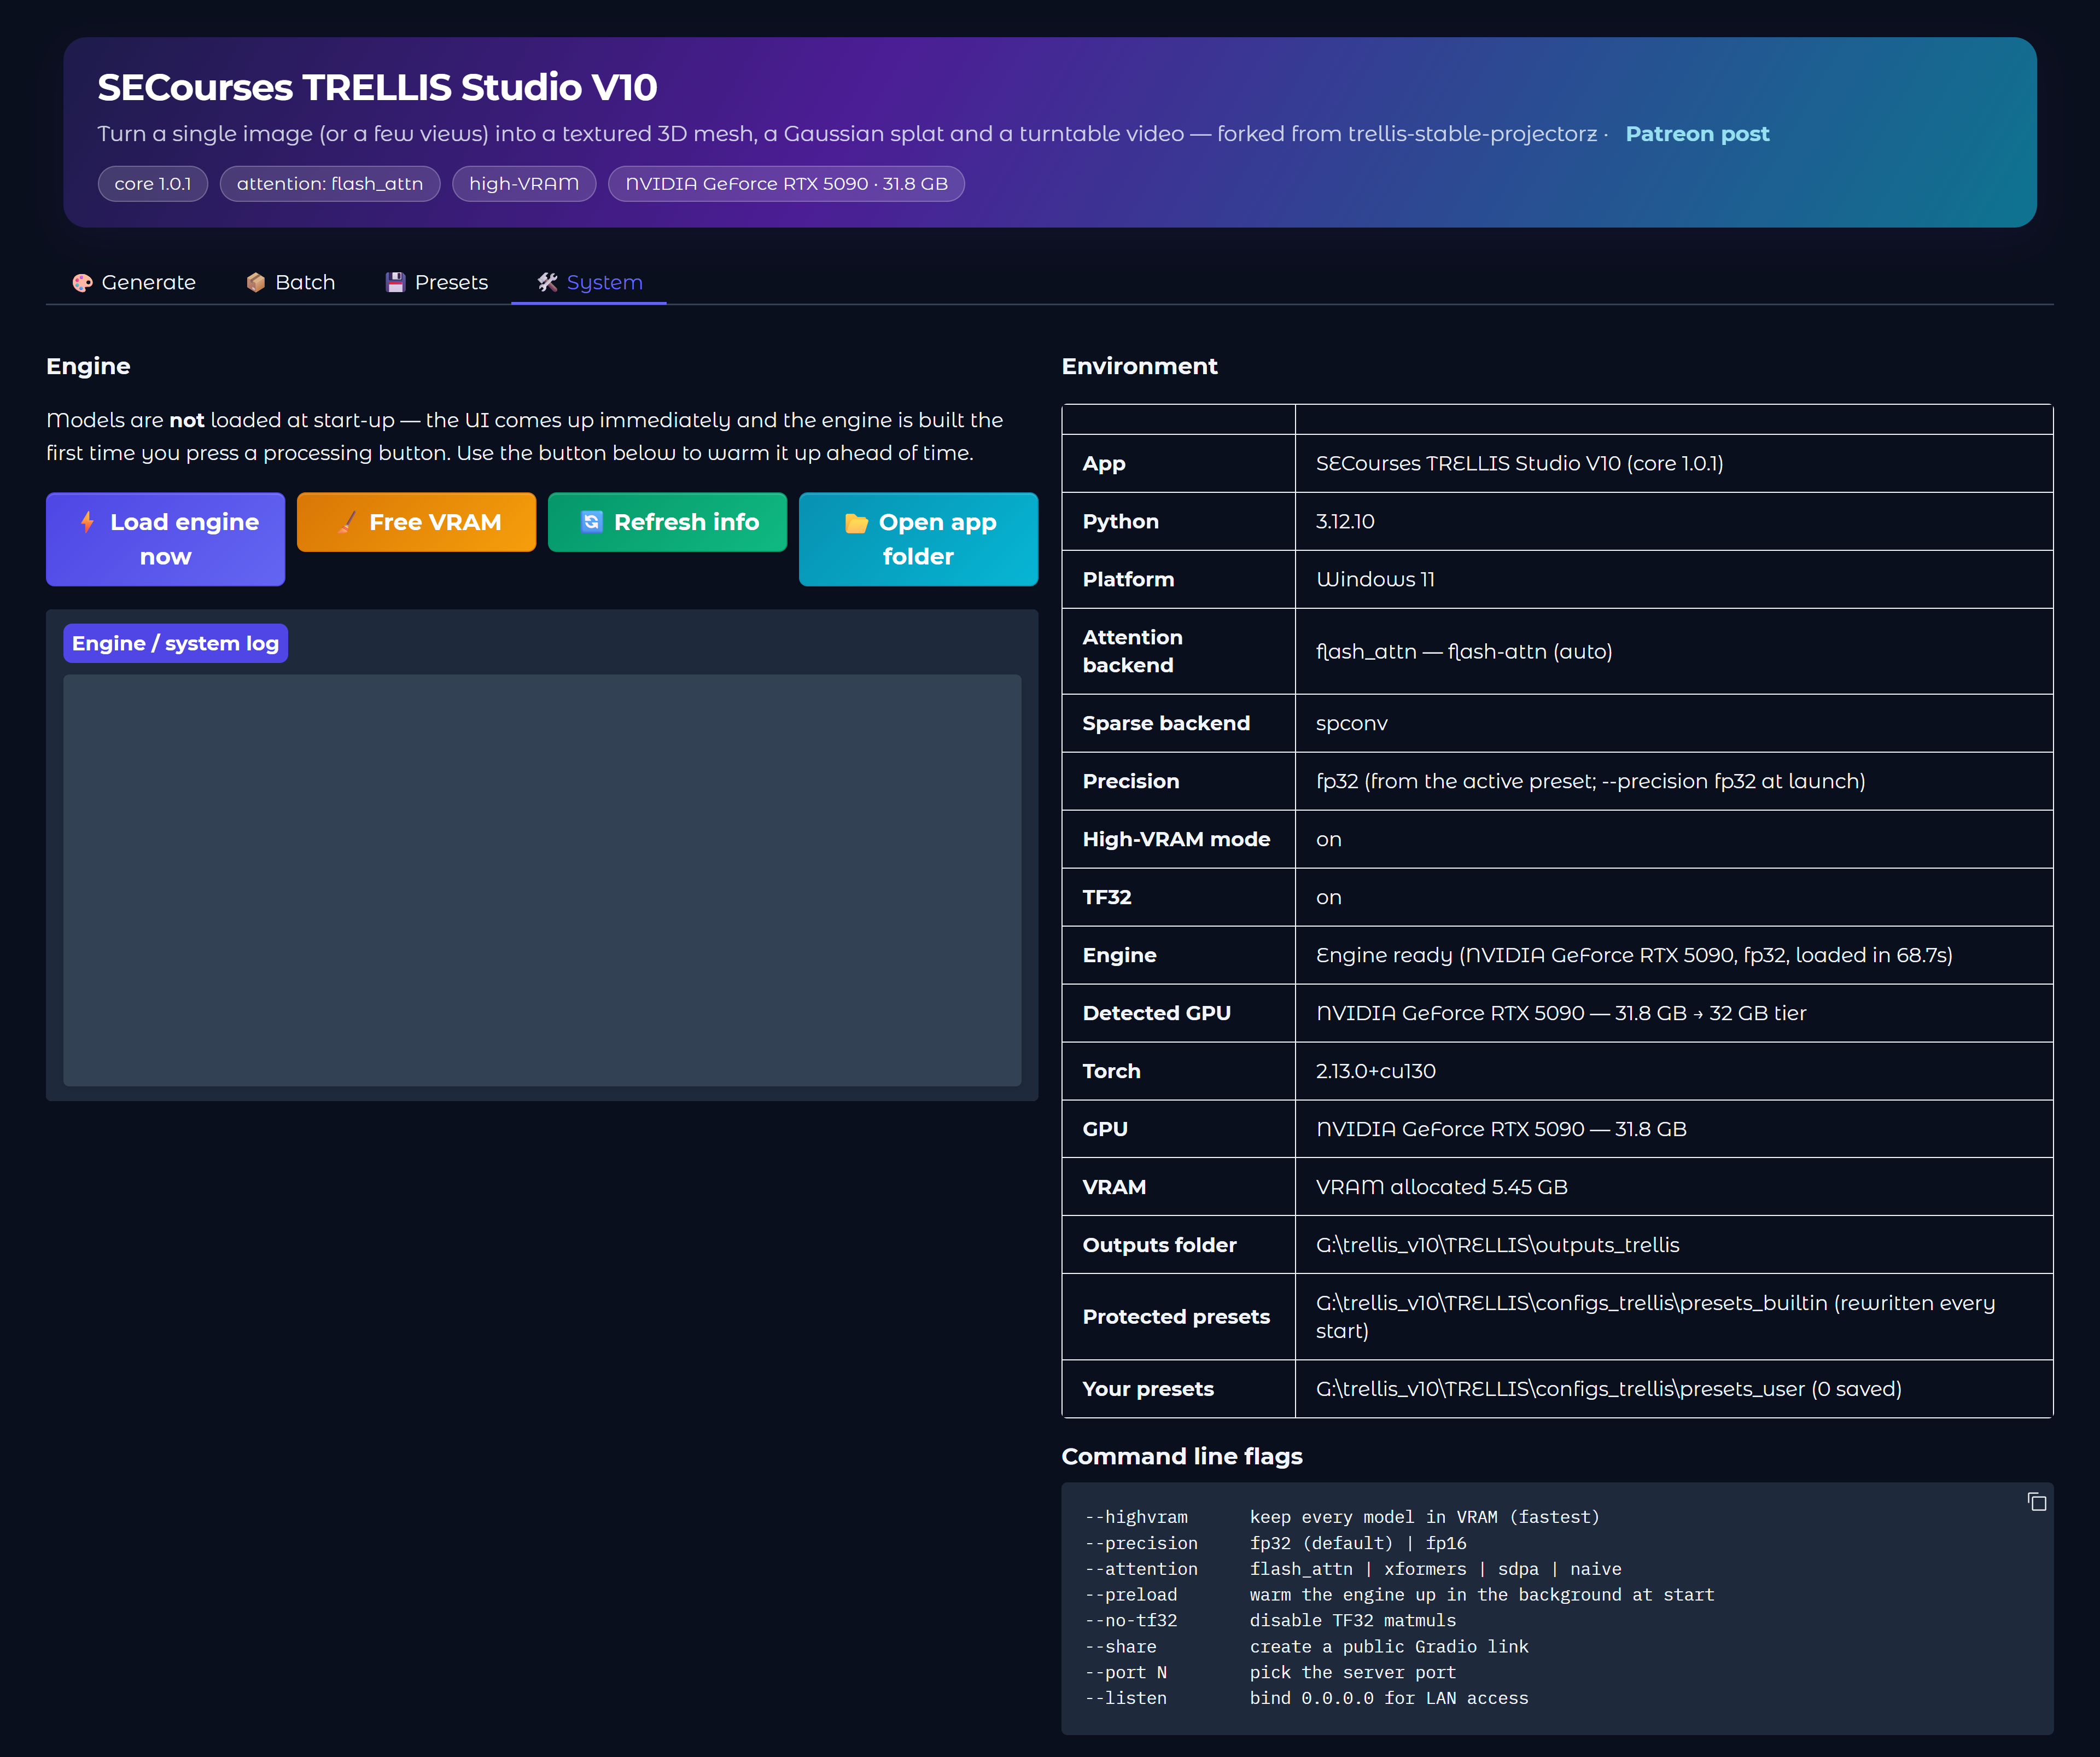Click the Protected presets row label

(1176, 1318)
